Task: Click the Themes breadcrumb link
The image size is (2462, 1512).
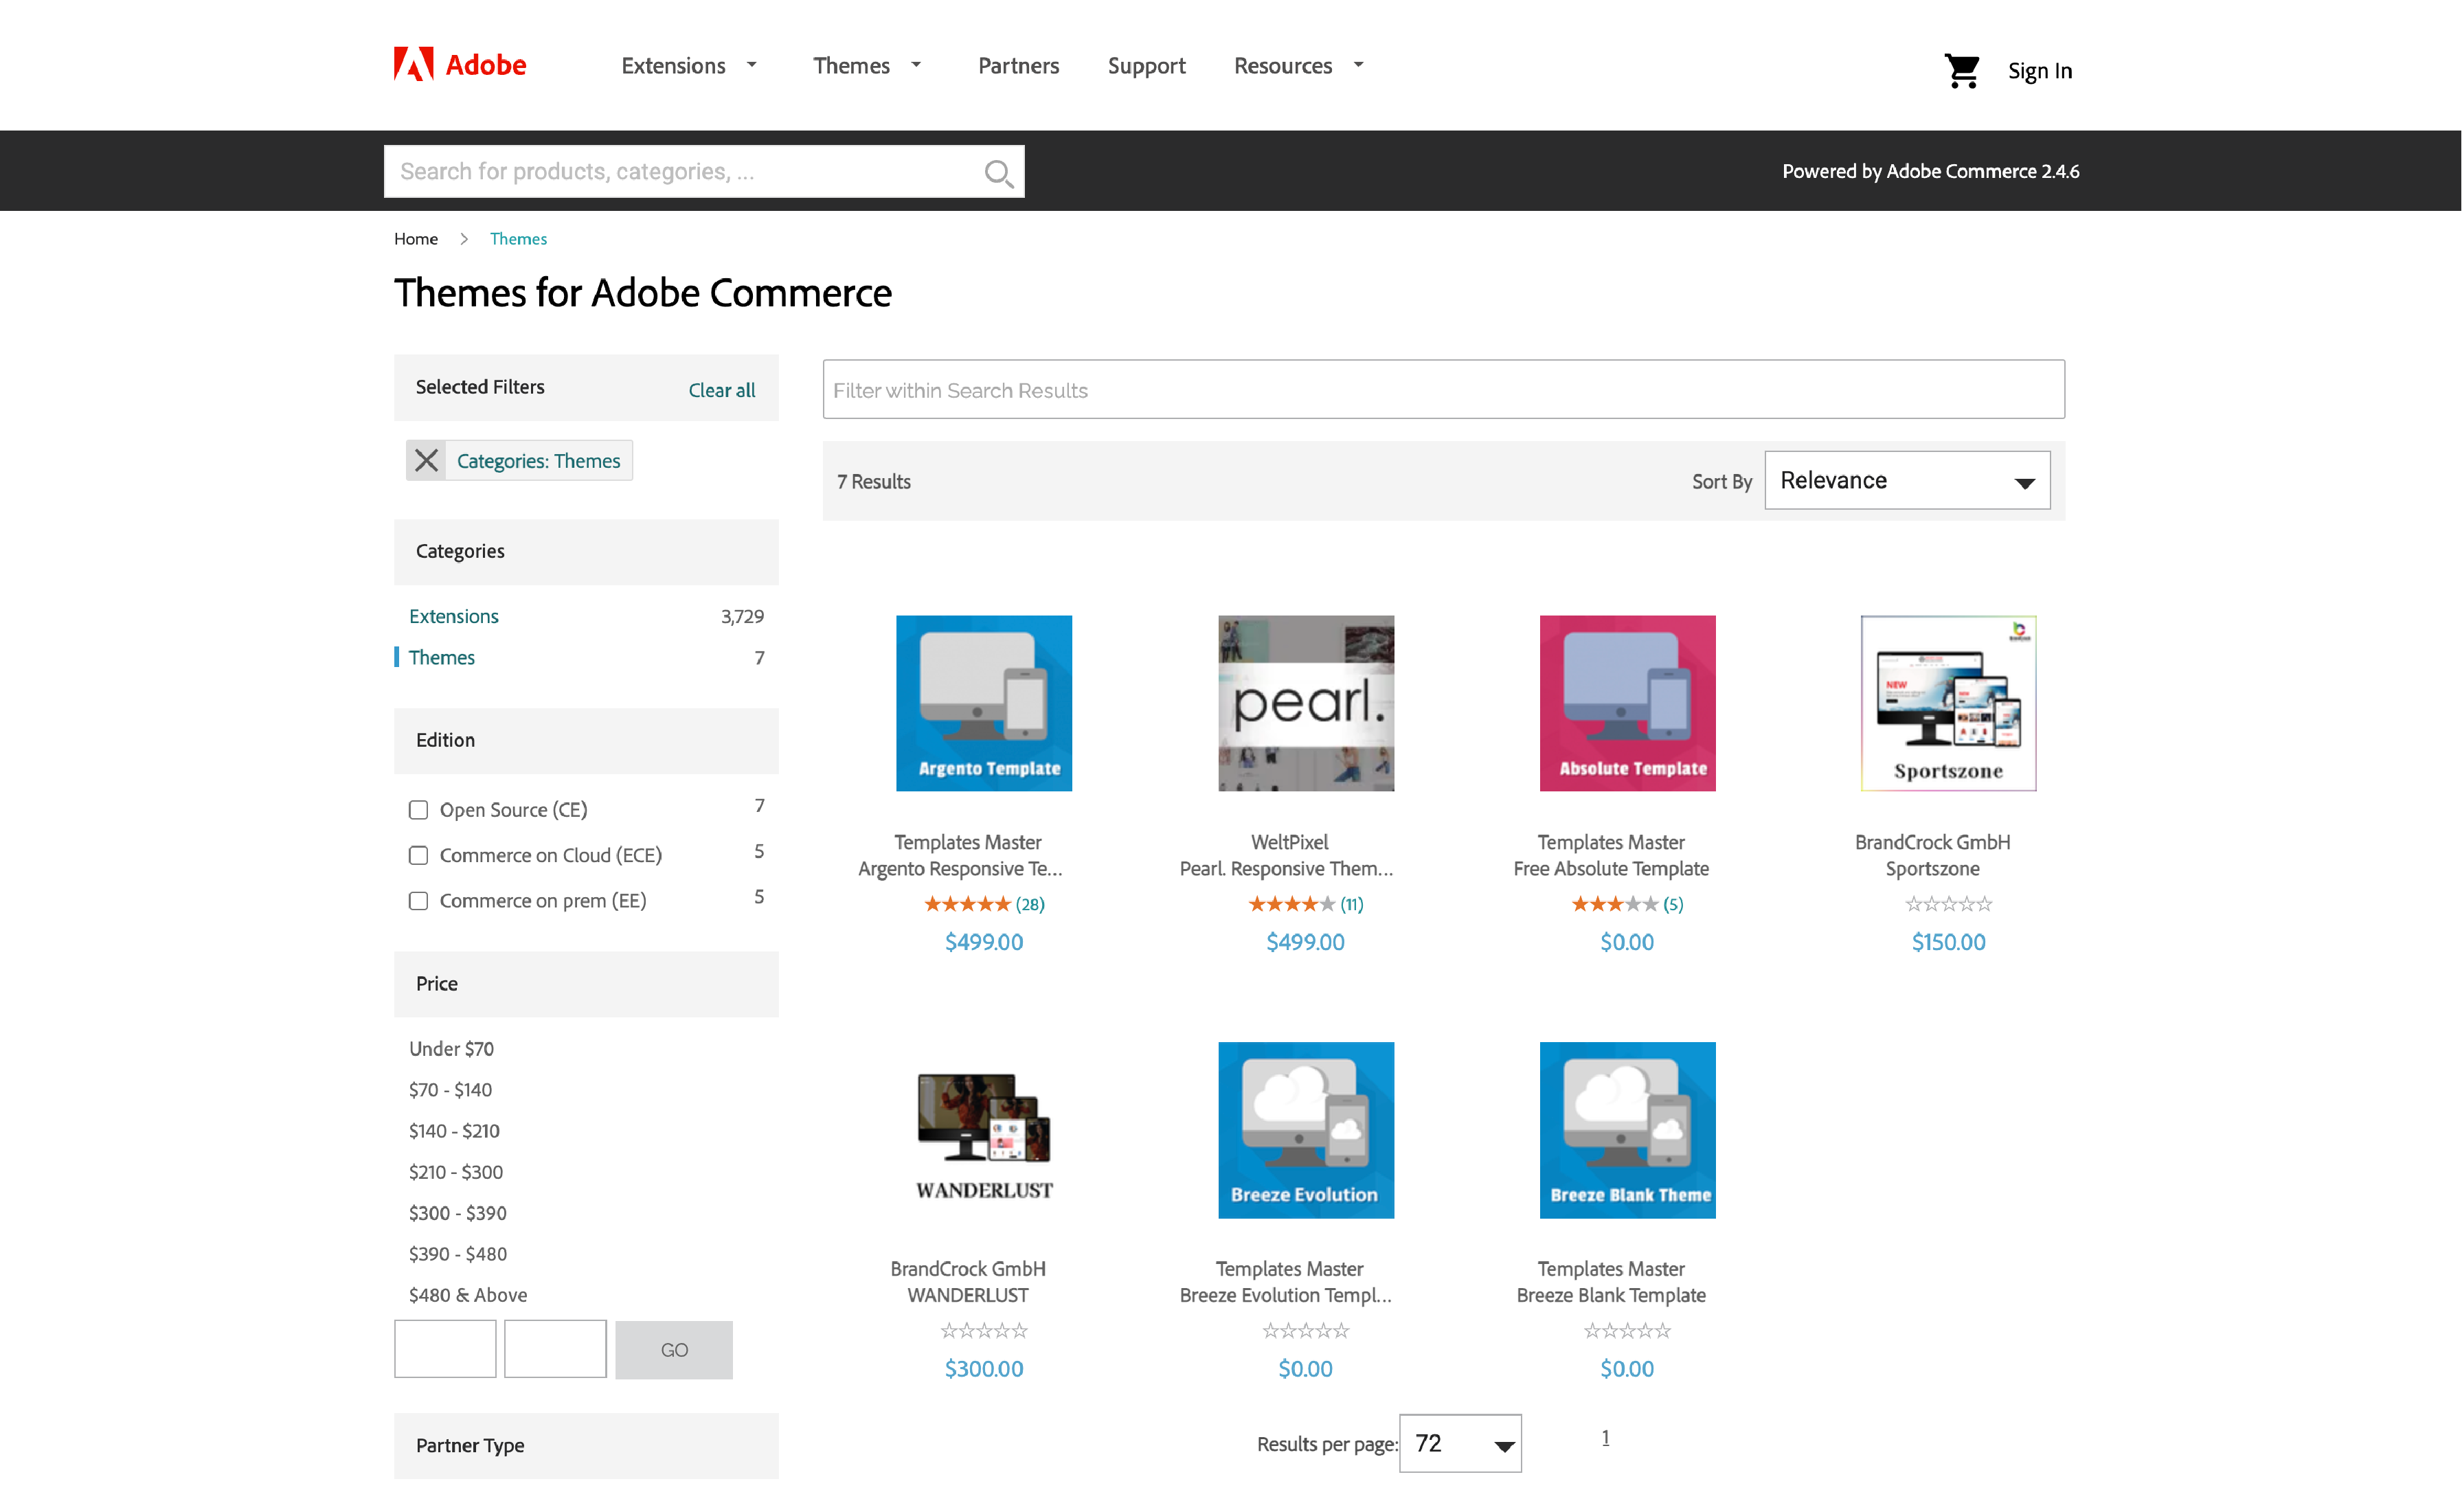Action: click(x=518, y=239)
